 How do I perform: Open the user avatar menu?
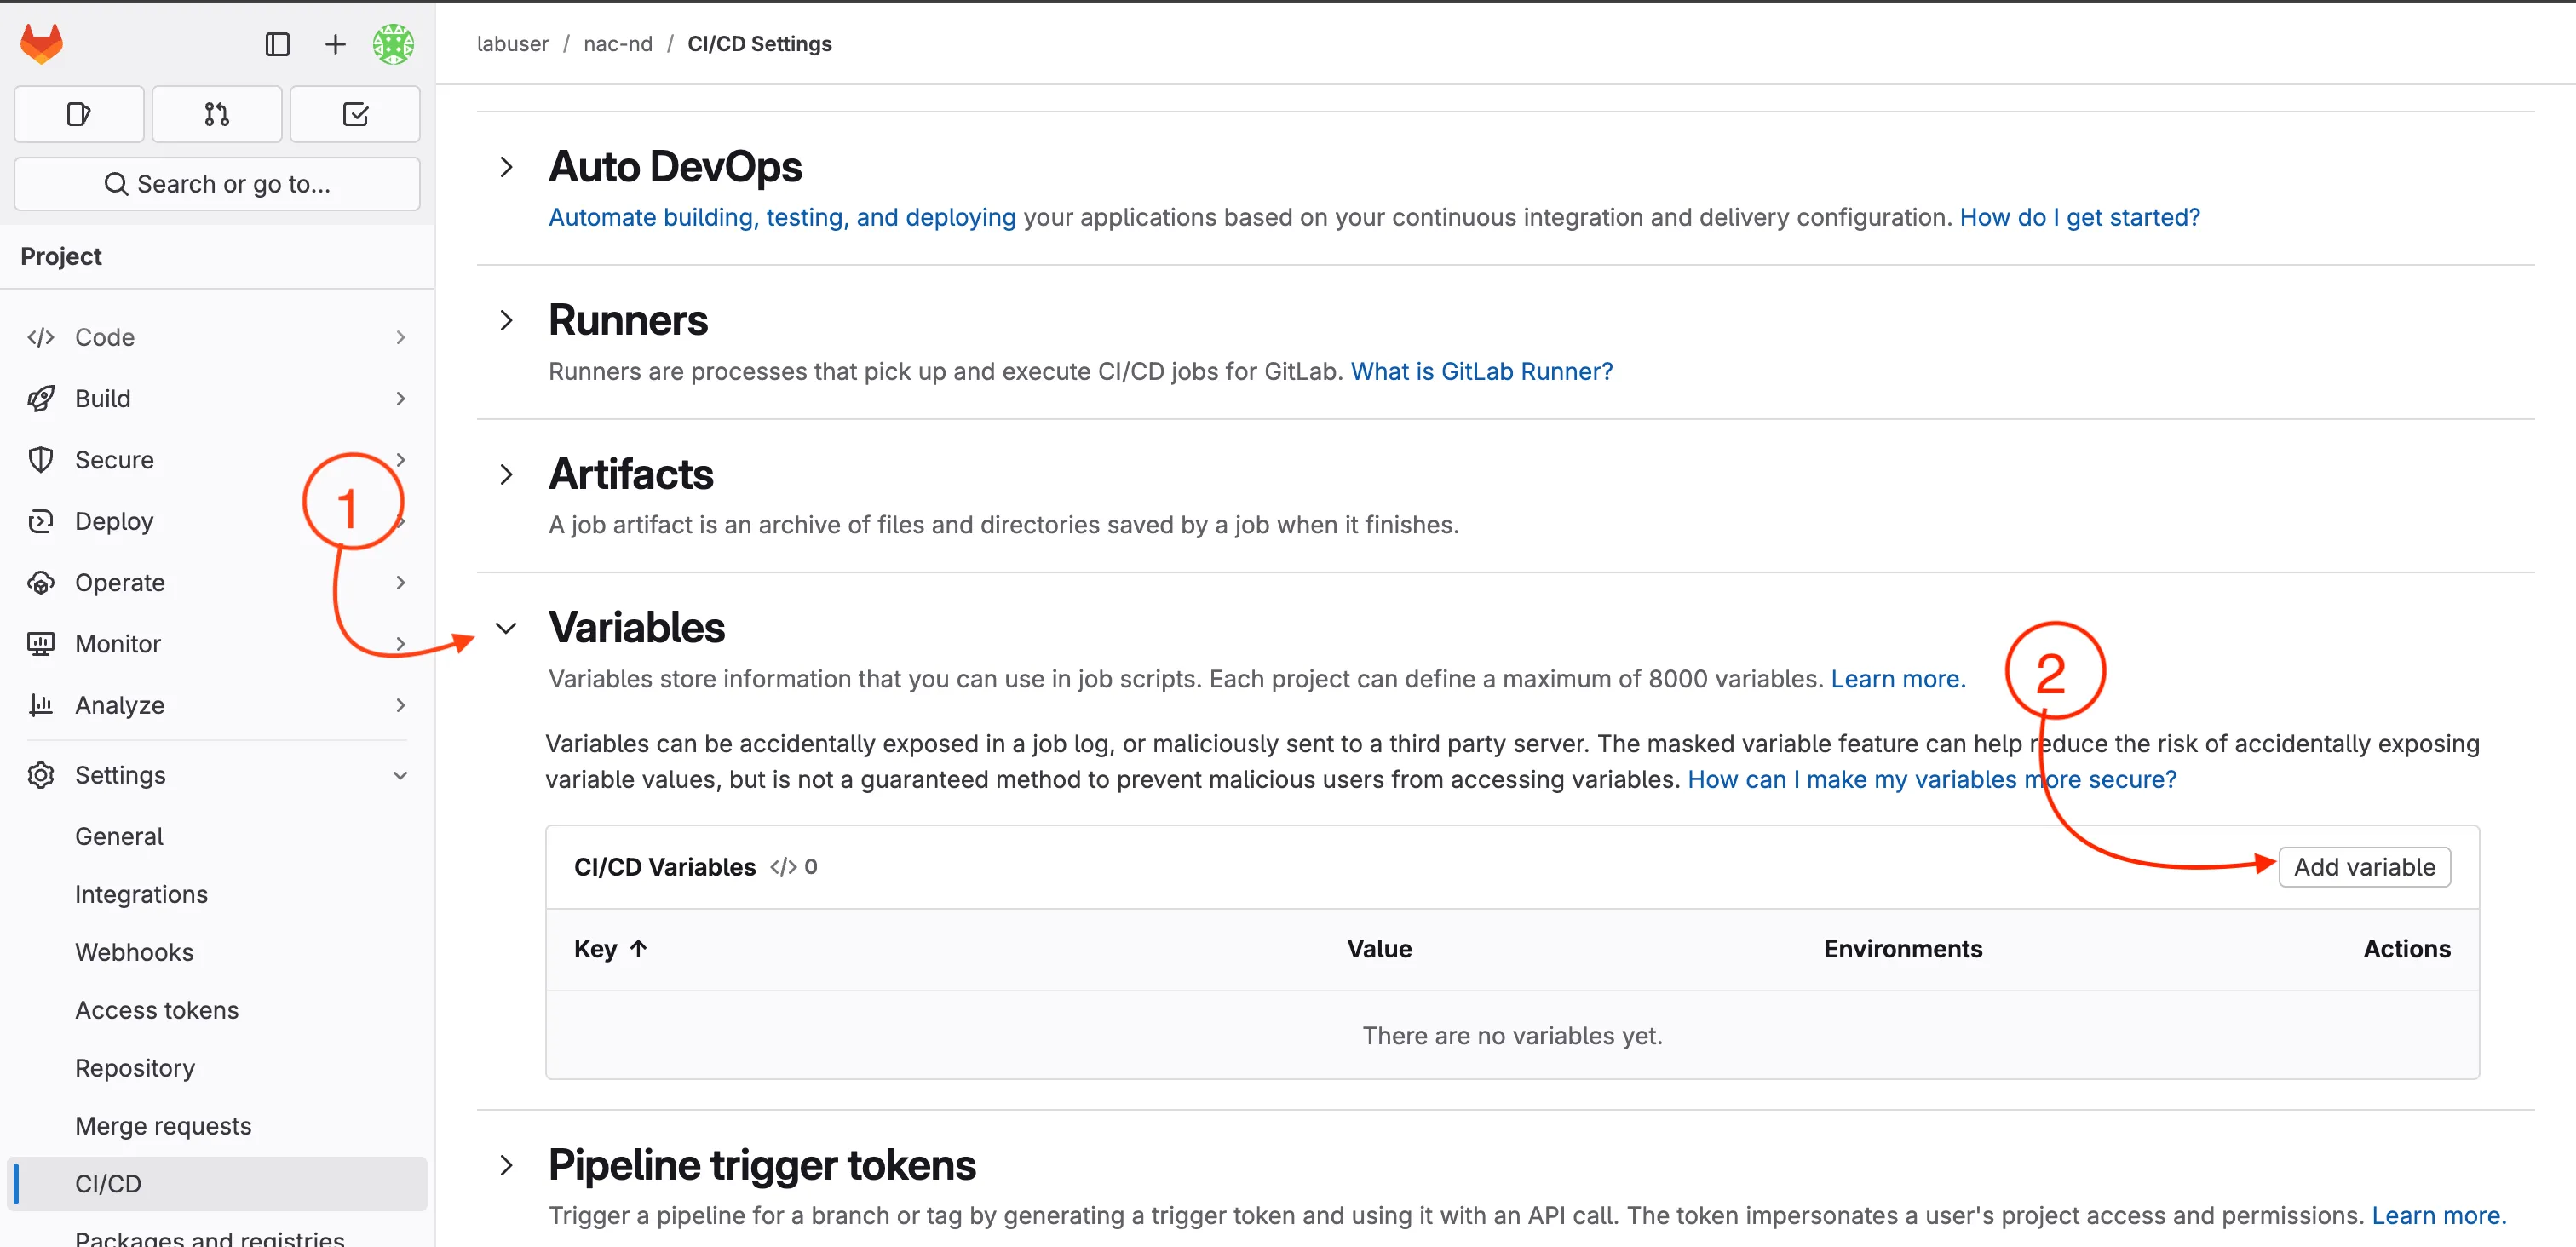(x=393, y=44)
